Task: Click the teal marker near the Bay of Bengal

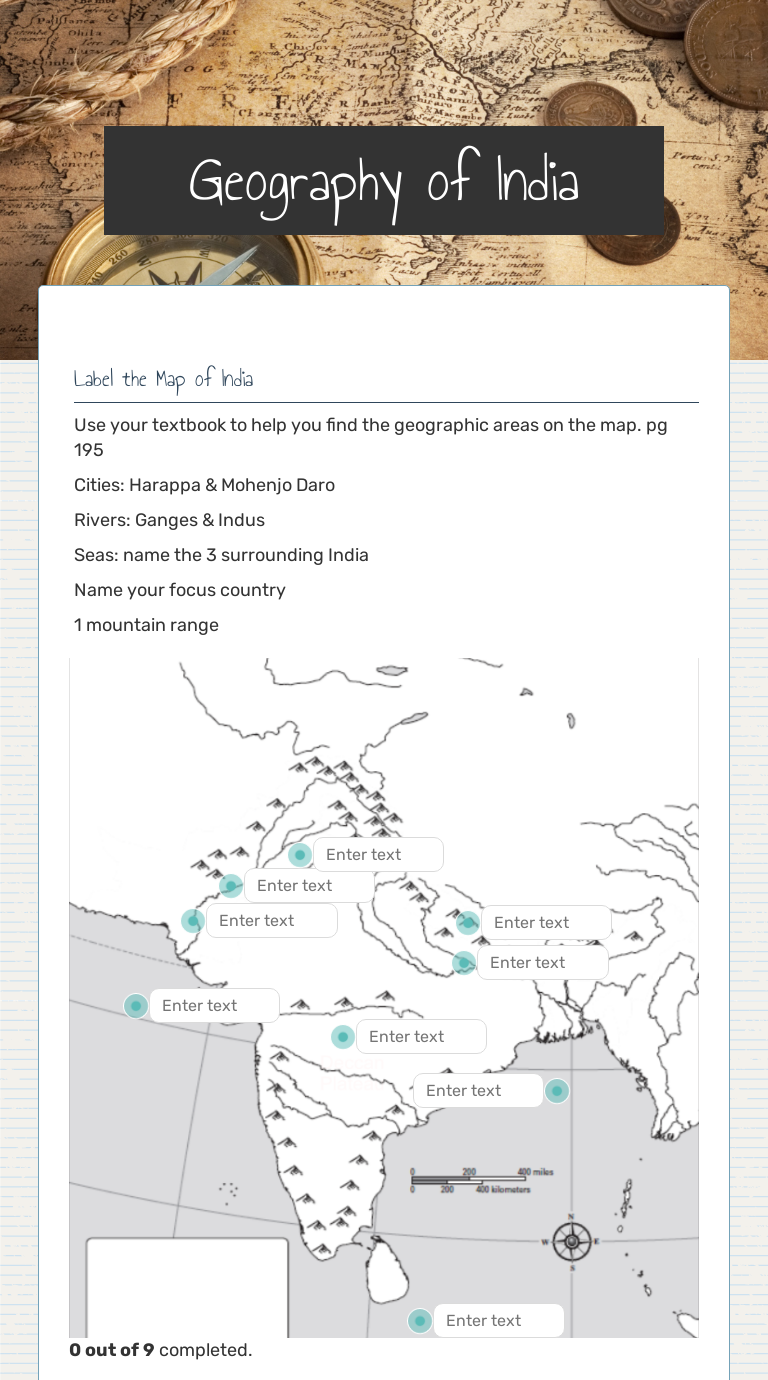Action: coord(557,1090)
